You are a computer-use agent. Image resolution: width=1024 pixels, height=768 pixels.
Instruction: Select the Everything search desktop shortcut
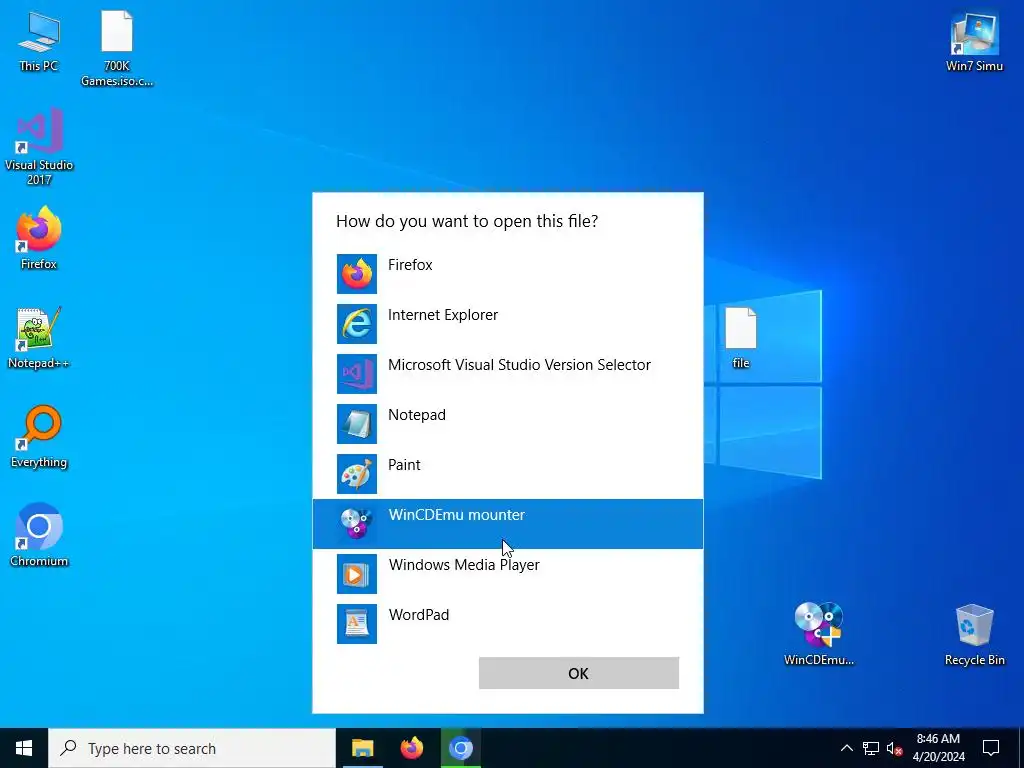(39, 437)
